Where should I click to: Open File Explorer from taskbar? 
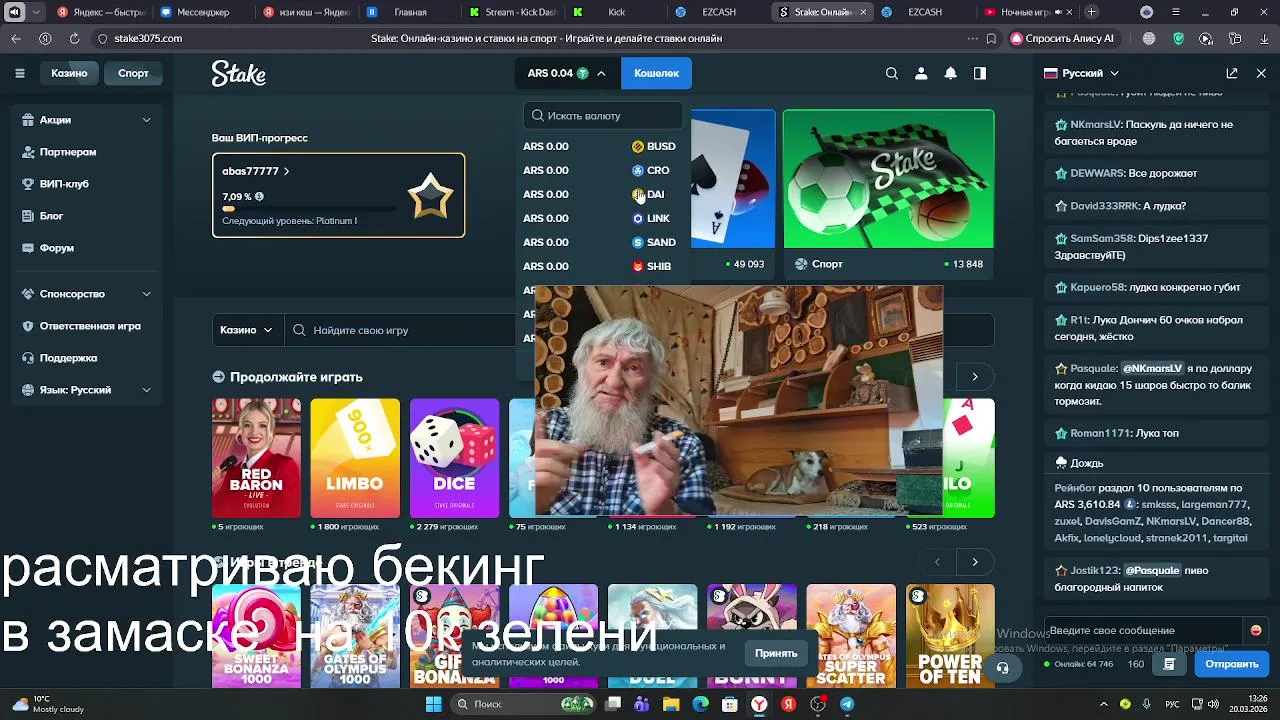671,704
